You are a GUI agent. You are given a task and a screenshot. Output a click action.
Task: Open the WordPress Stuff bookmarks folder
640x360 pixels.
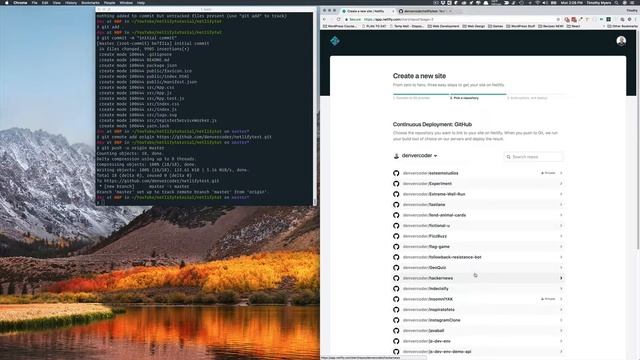(x=520, y=26)
